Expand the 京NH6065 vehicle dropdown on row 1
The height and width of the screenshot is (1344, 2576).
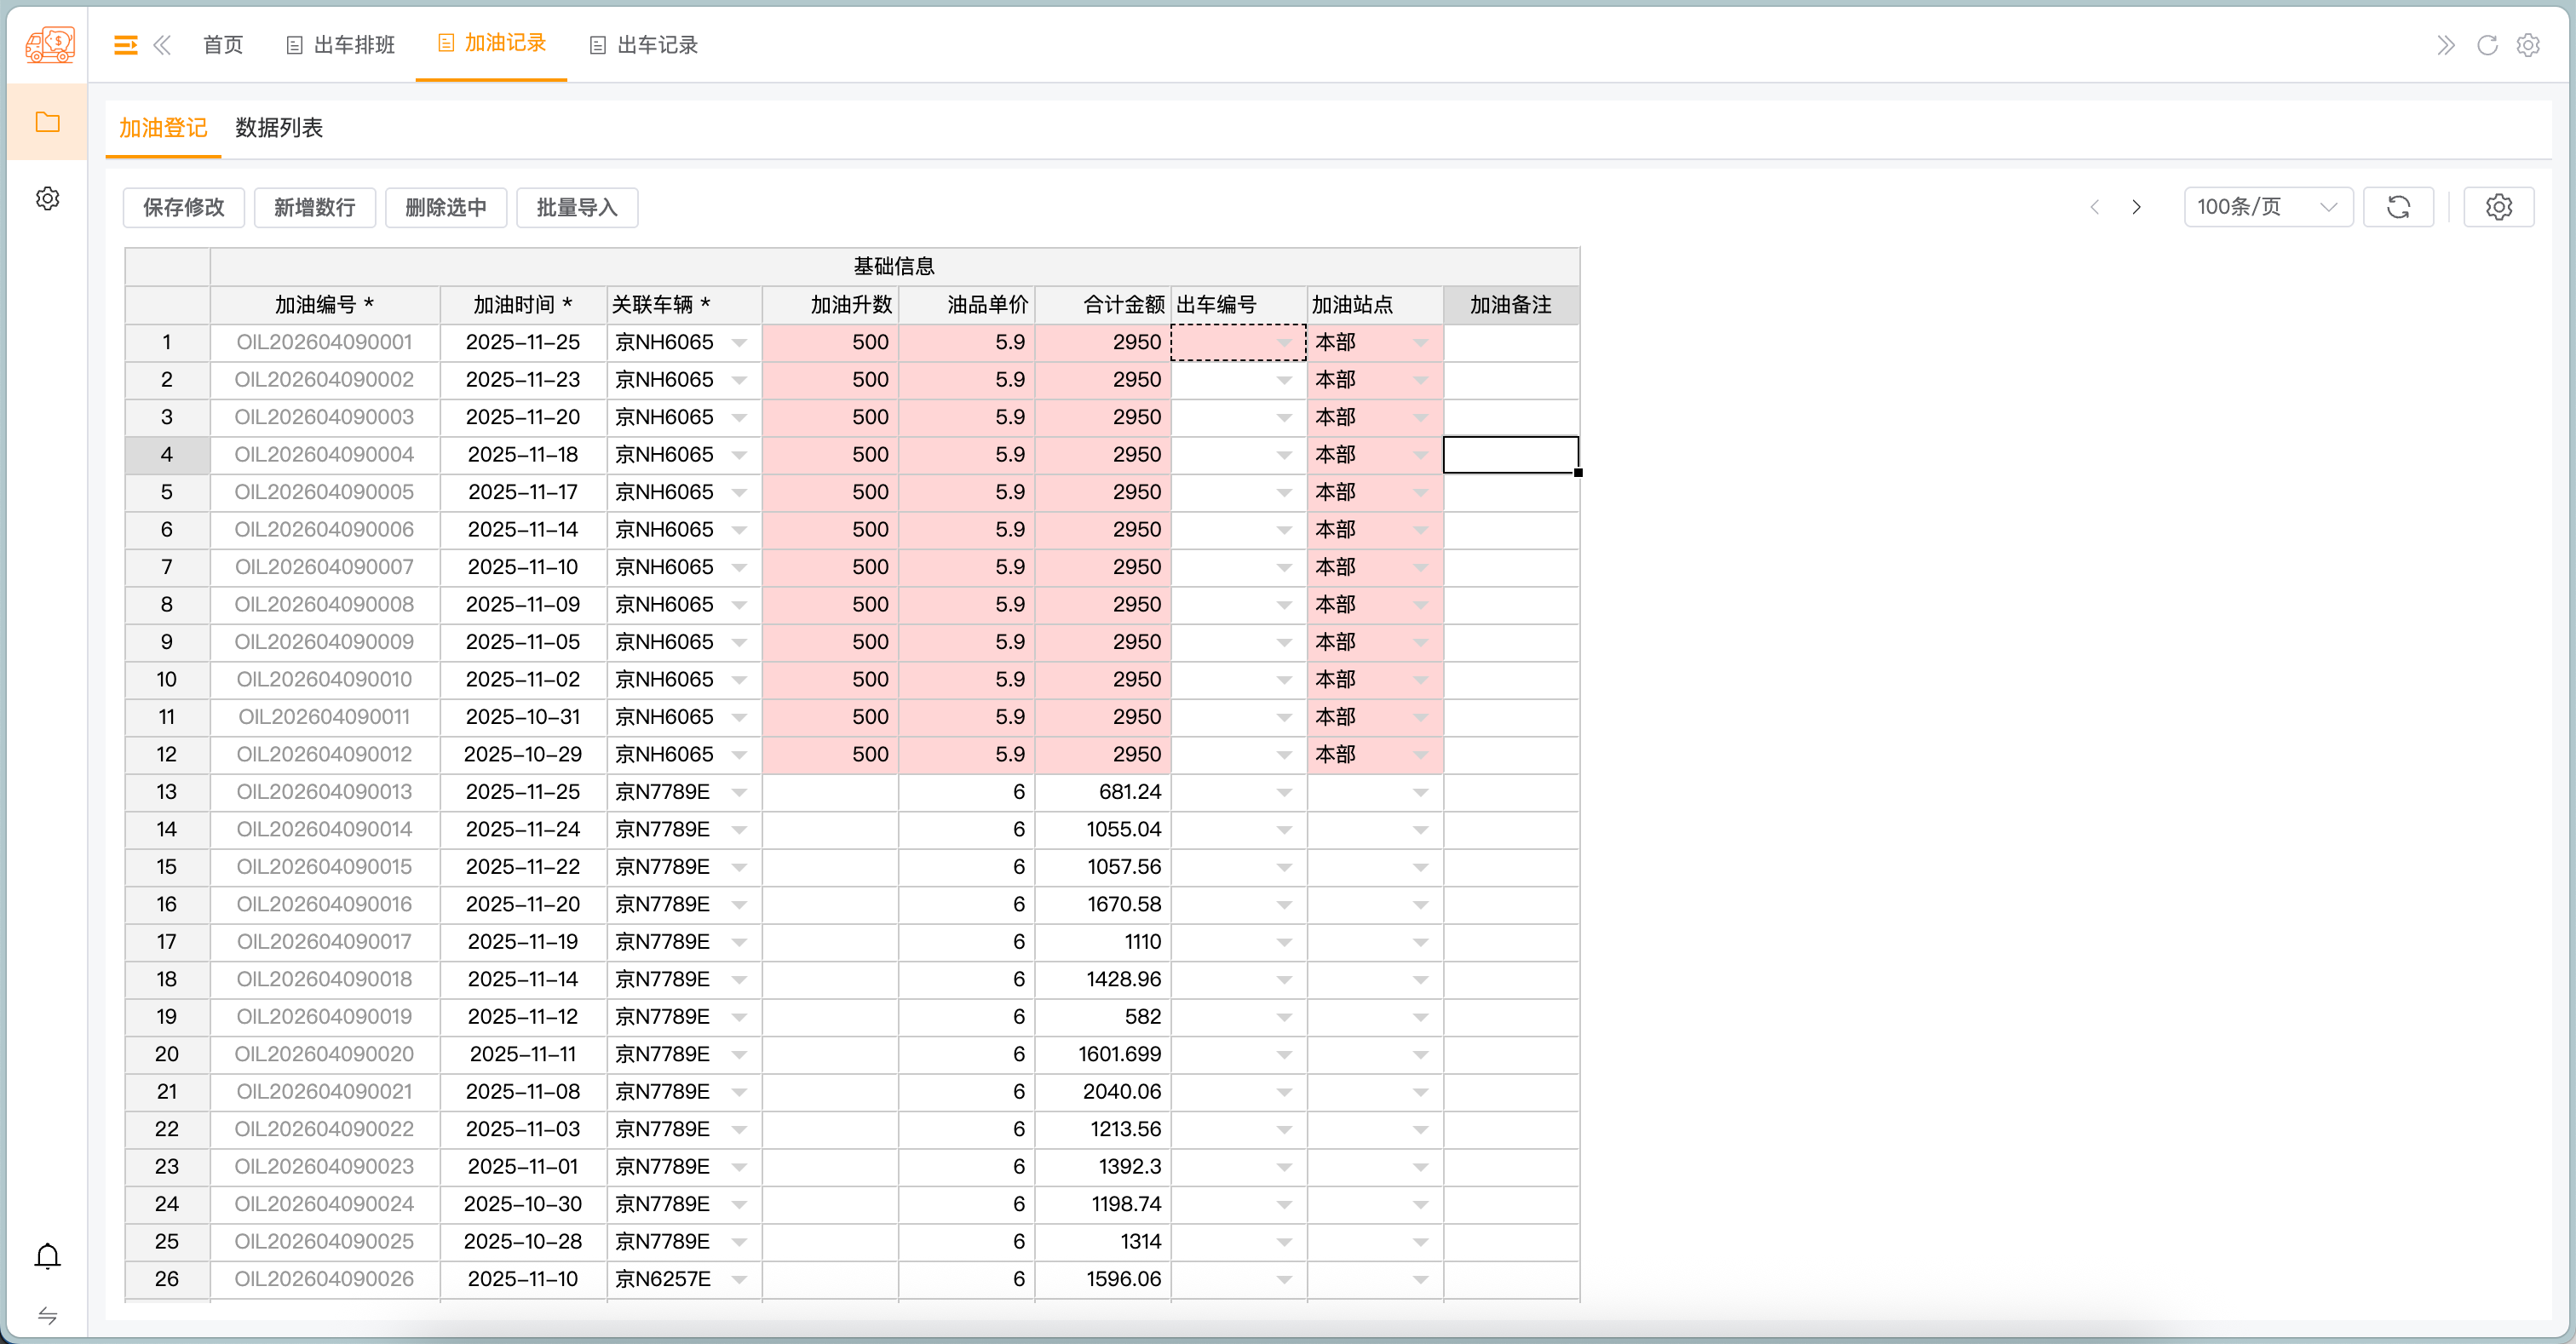(x=740, y=342)
